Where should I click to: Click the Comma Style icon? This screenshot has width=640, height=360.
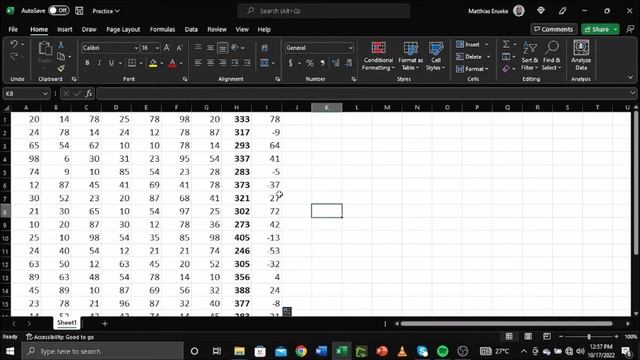coord(322,63)
